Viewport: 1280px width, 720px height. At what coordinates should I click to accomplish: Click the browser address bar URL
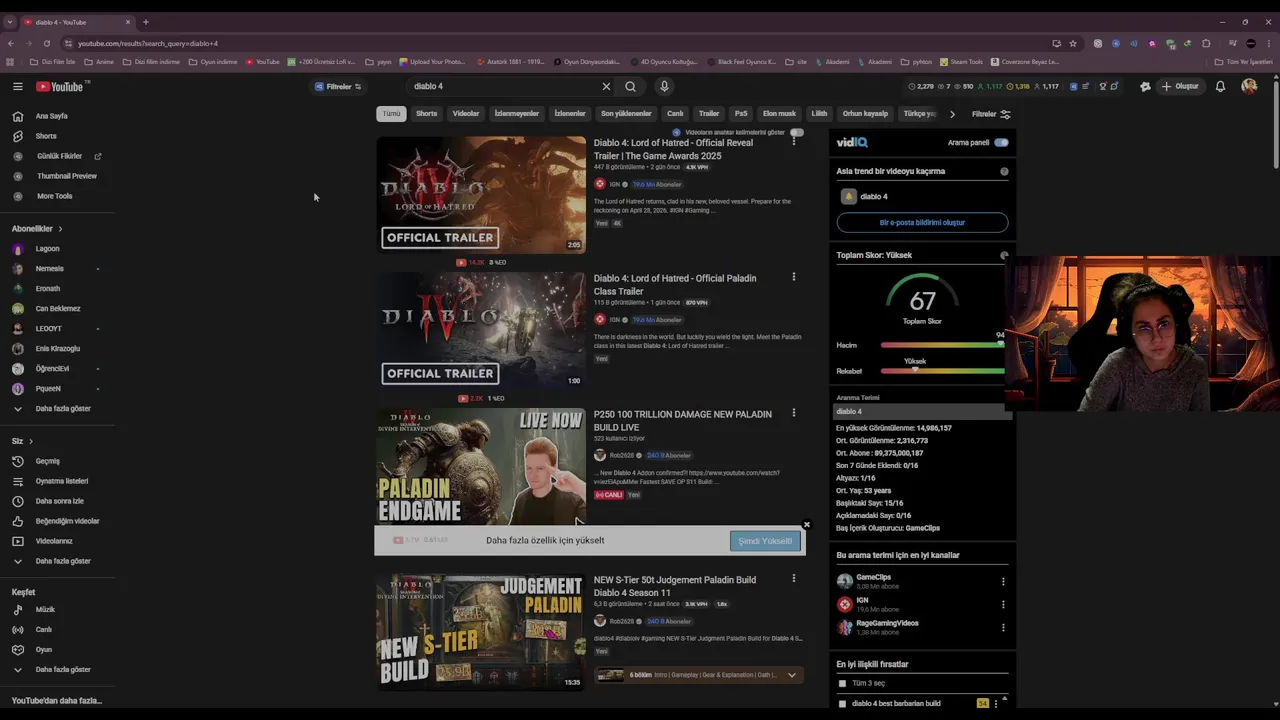click(148, 44)
